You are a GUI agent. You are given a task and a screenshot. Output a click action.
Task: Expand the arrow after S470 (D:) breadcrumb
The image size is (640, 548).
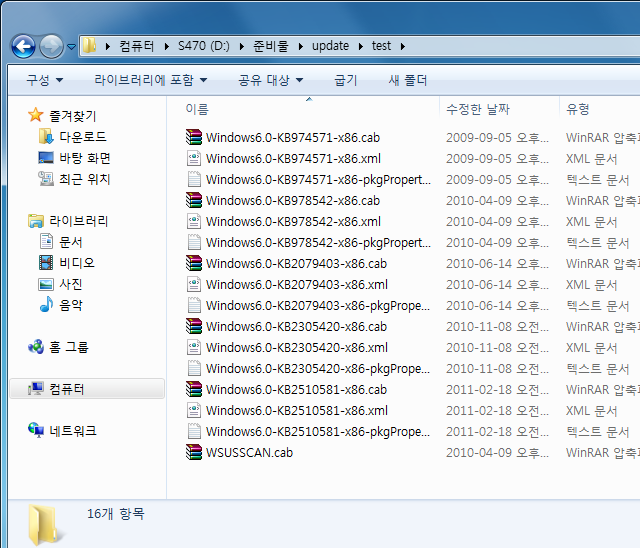(x=242, y=47)
